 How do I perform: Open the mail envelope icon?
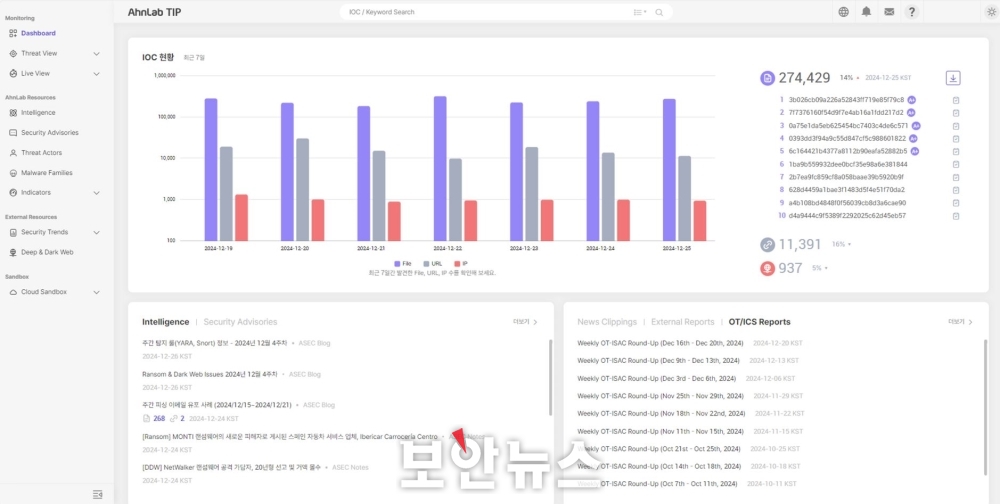pos(889,11)
